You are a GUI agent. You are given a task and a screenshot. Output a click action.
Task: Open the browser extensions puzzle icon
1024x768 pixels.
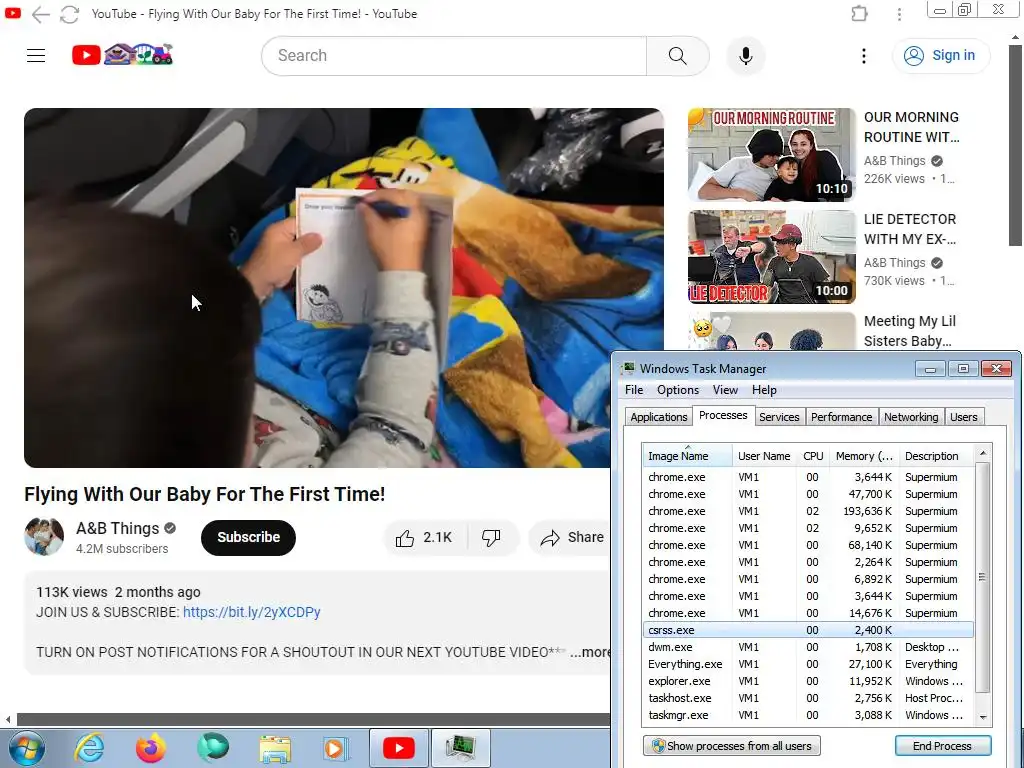tap(859, 14)
